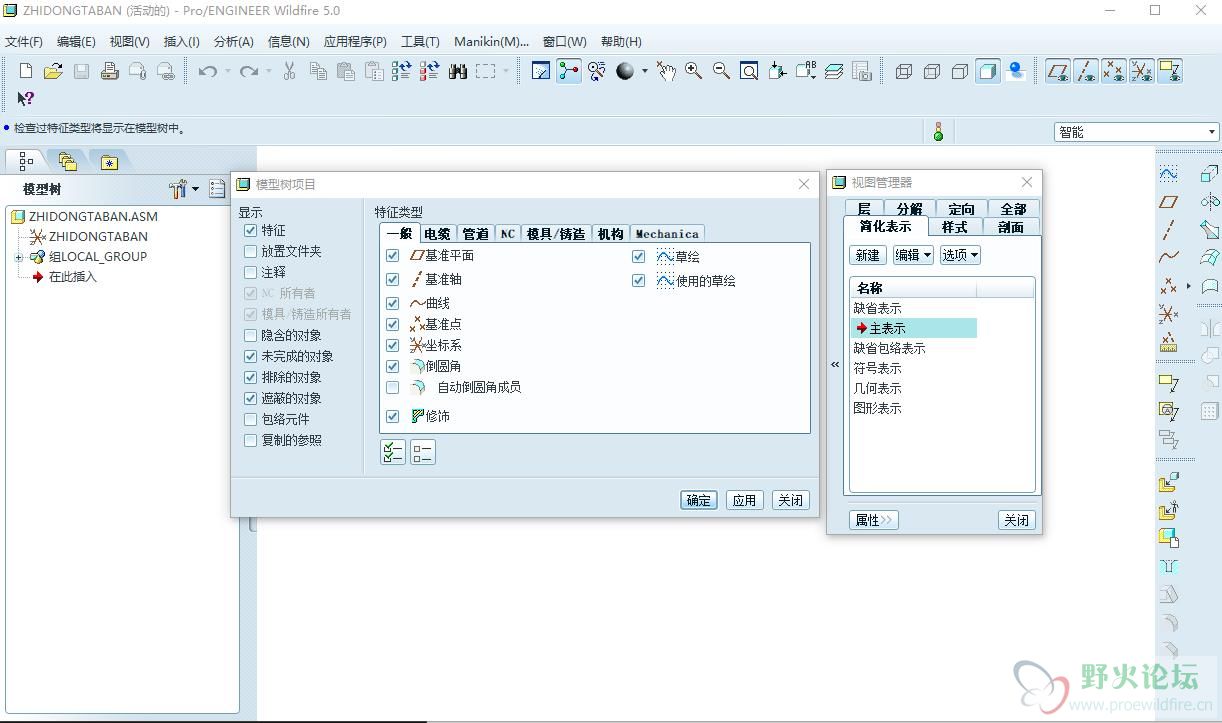The width and height of the screenshot is (1222, 723).
Task: Click the 属性>> button in view manager
Action: pos(874,520)
